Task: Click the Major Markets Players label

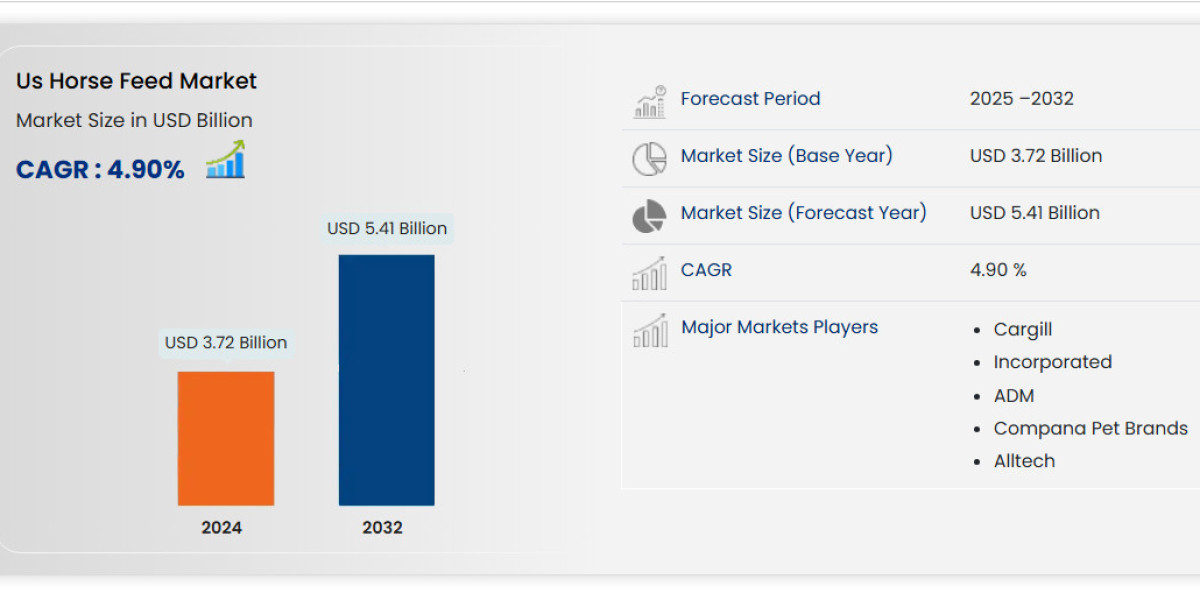Action: point(779,327)
